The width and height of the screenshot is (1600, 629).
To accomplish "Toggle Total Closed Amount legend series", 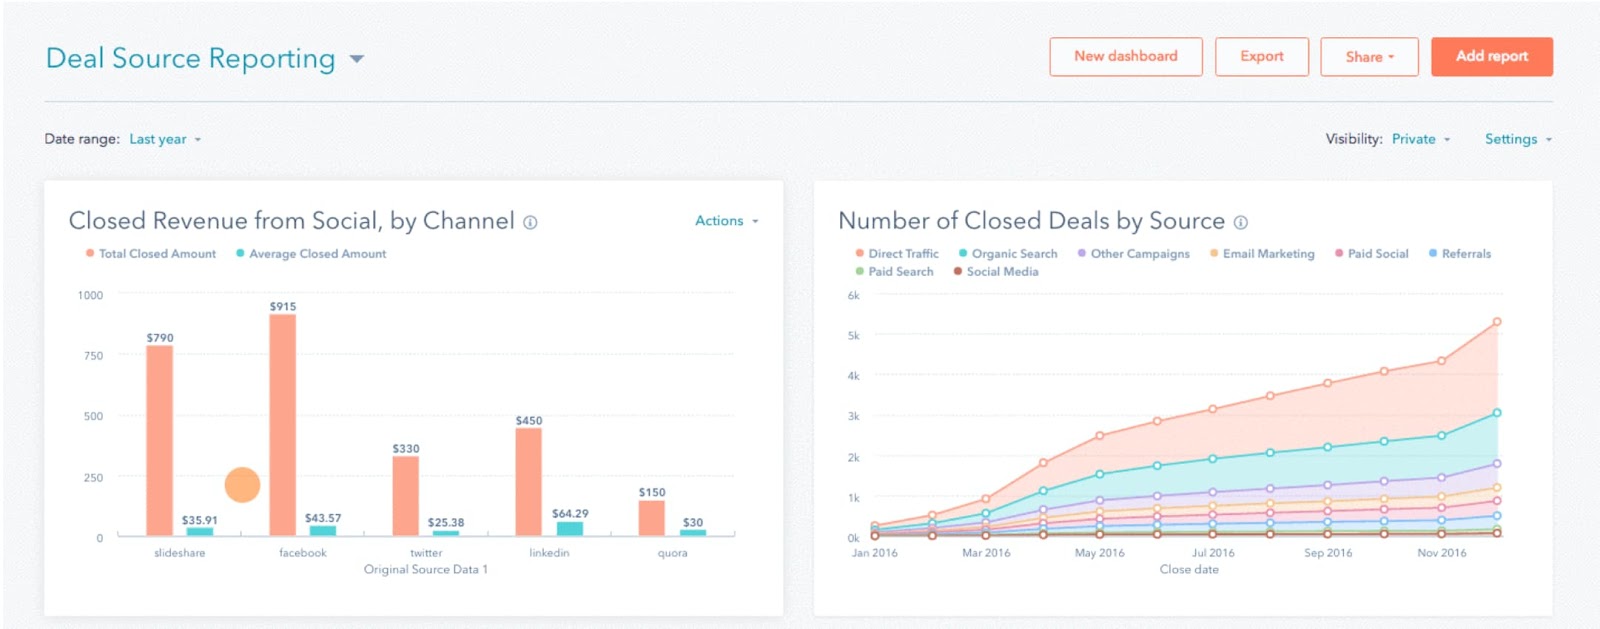I will 157,254.
